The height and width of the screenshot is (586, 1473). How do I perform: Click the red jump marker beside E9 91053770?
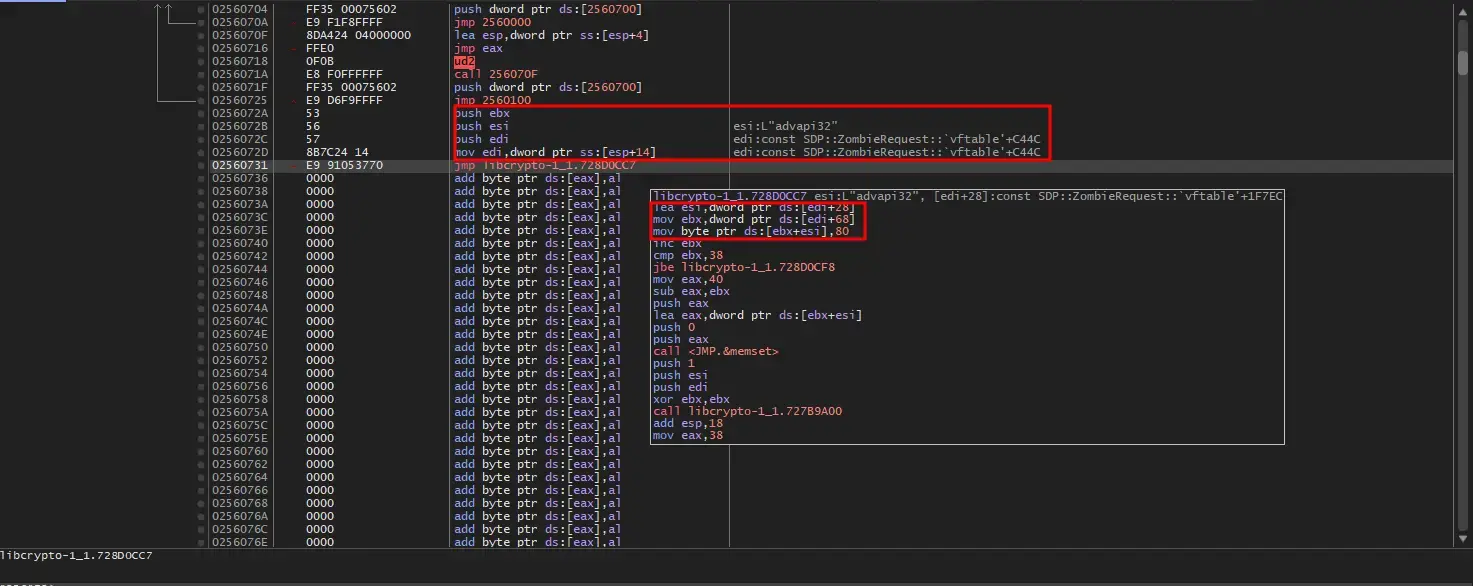pos(293,165)
